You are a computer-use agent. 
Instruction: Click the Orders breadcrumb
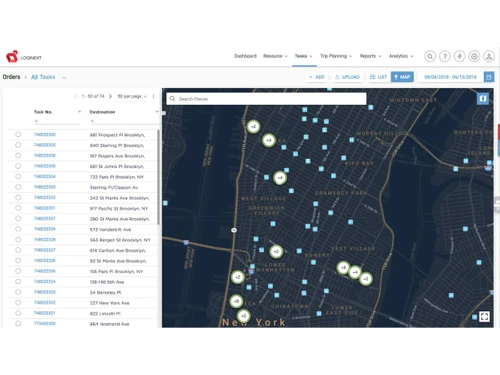click(11, 77)
